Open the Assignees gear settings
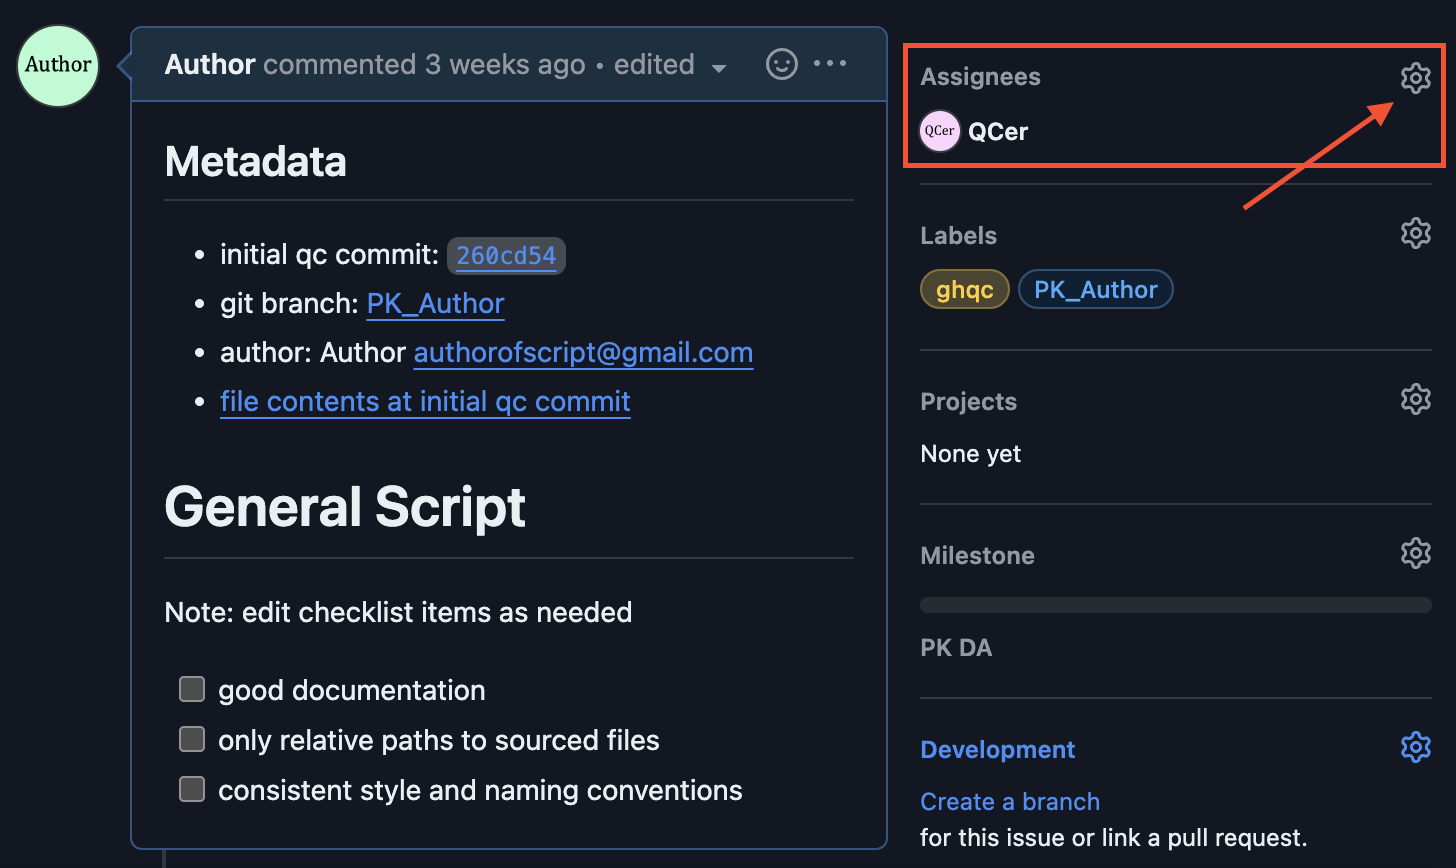The image size is (1456, 868). pos(1415,77)
